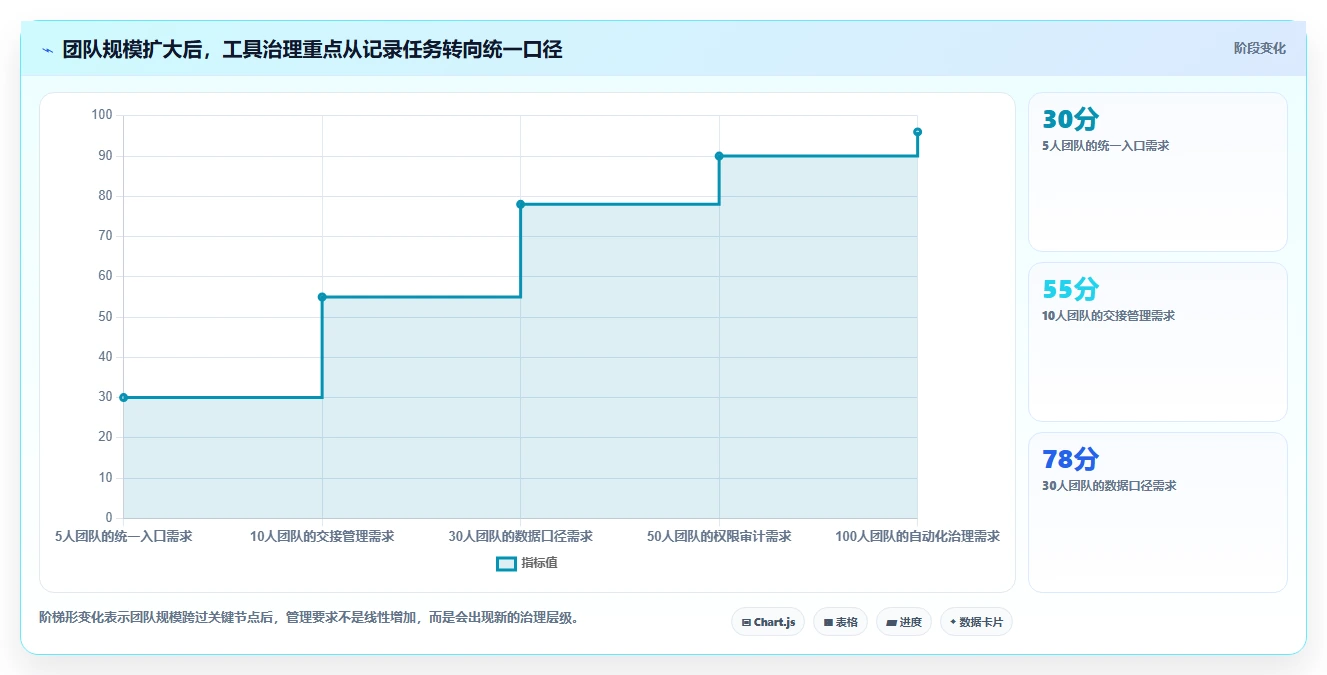Select the 表格 tag pill
The width and height of the screenshot is (1327, 675).
click(x=840, y=622)
